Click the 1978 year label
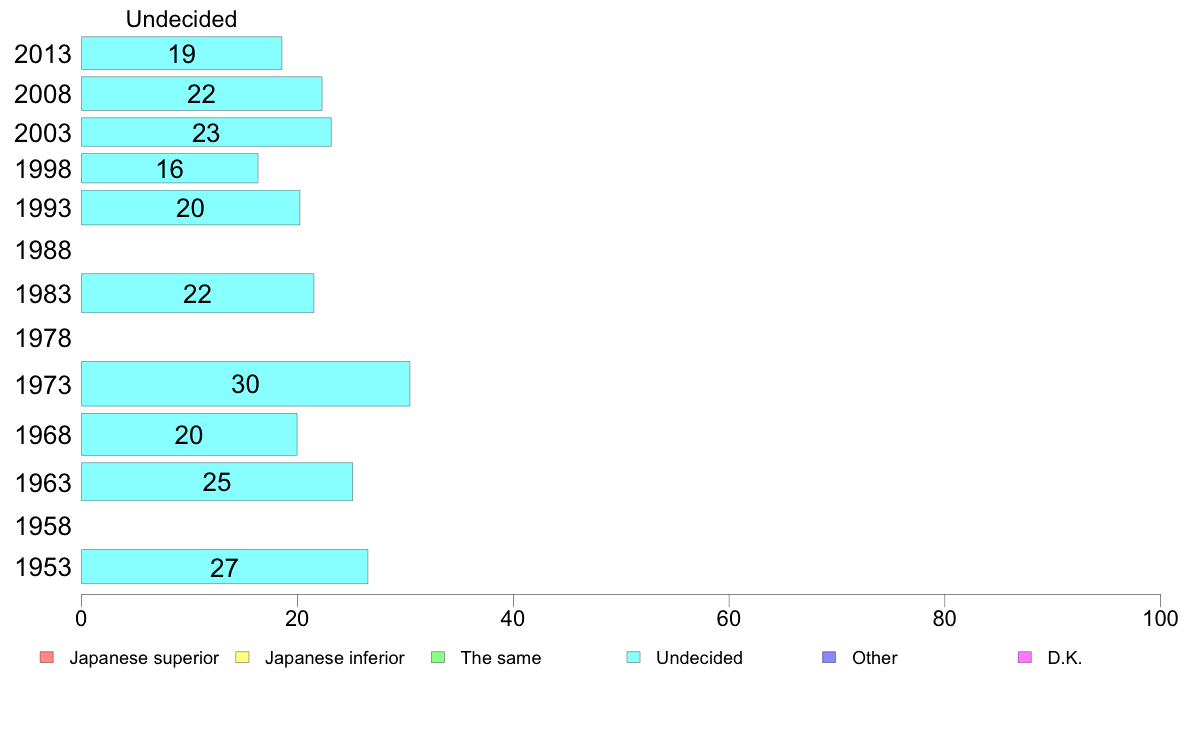The image size is (1188, 736). coord(43,338)
